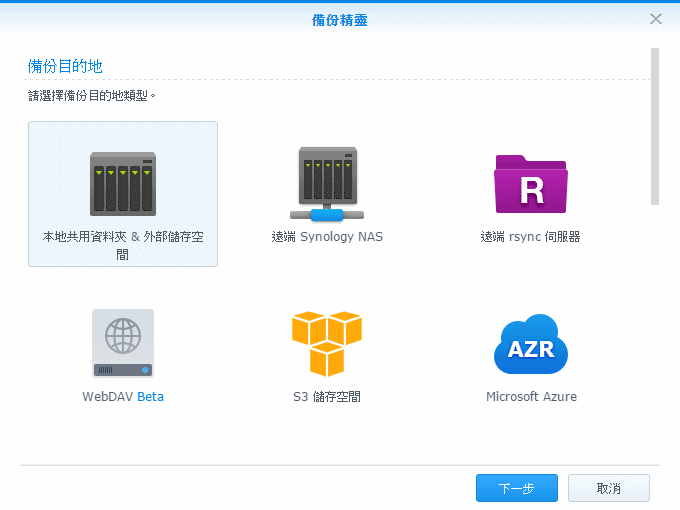Select the blue Azure cloud icon
Viewport: 680px width, 510px height.
(530, 343)
